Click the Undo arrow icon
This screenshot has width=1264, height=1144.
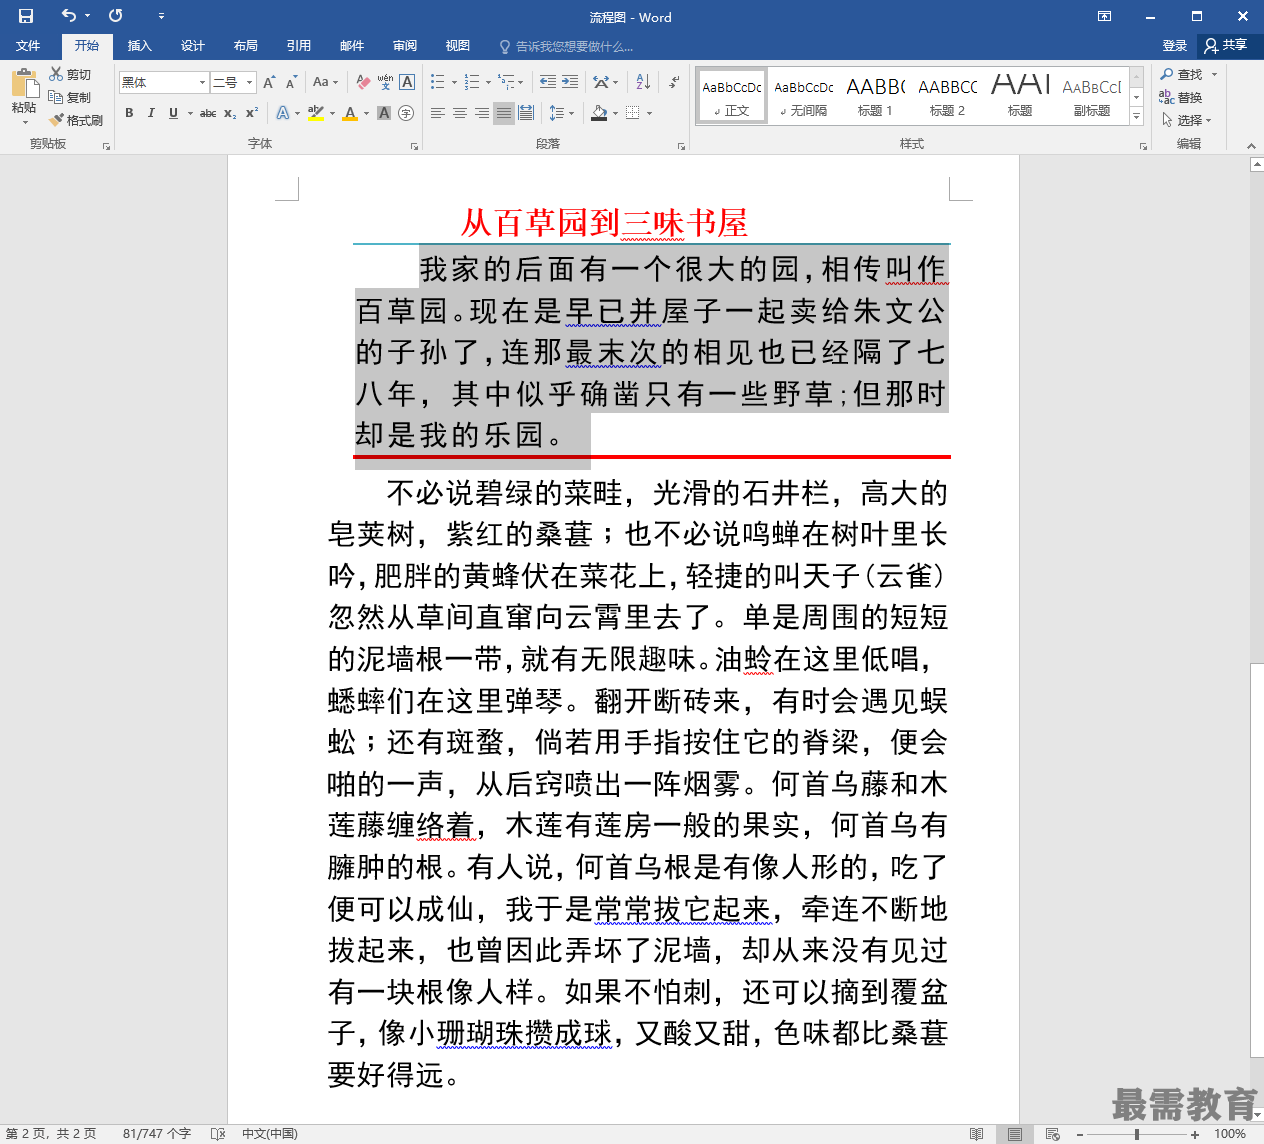[68, 16]
